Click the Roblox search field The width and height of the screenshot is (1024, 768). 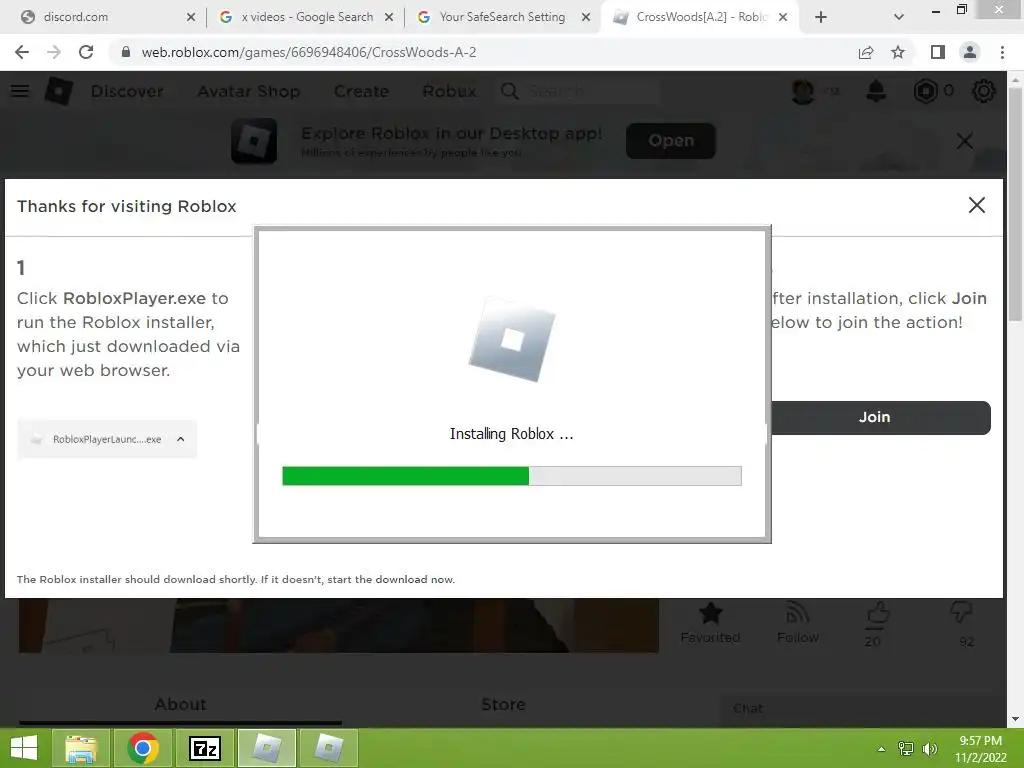(x=579, y=91)
